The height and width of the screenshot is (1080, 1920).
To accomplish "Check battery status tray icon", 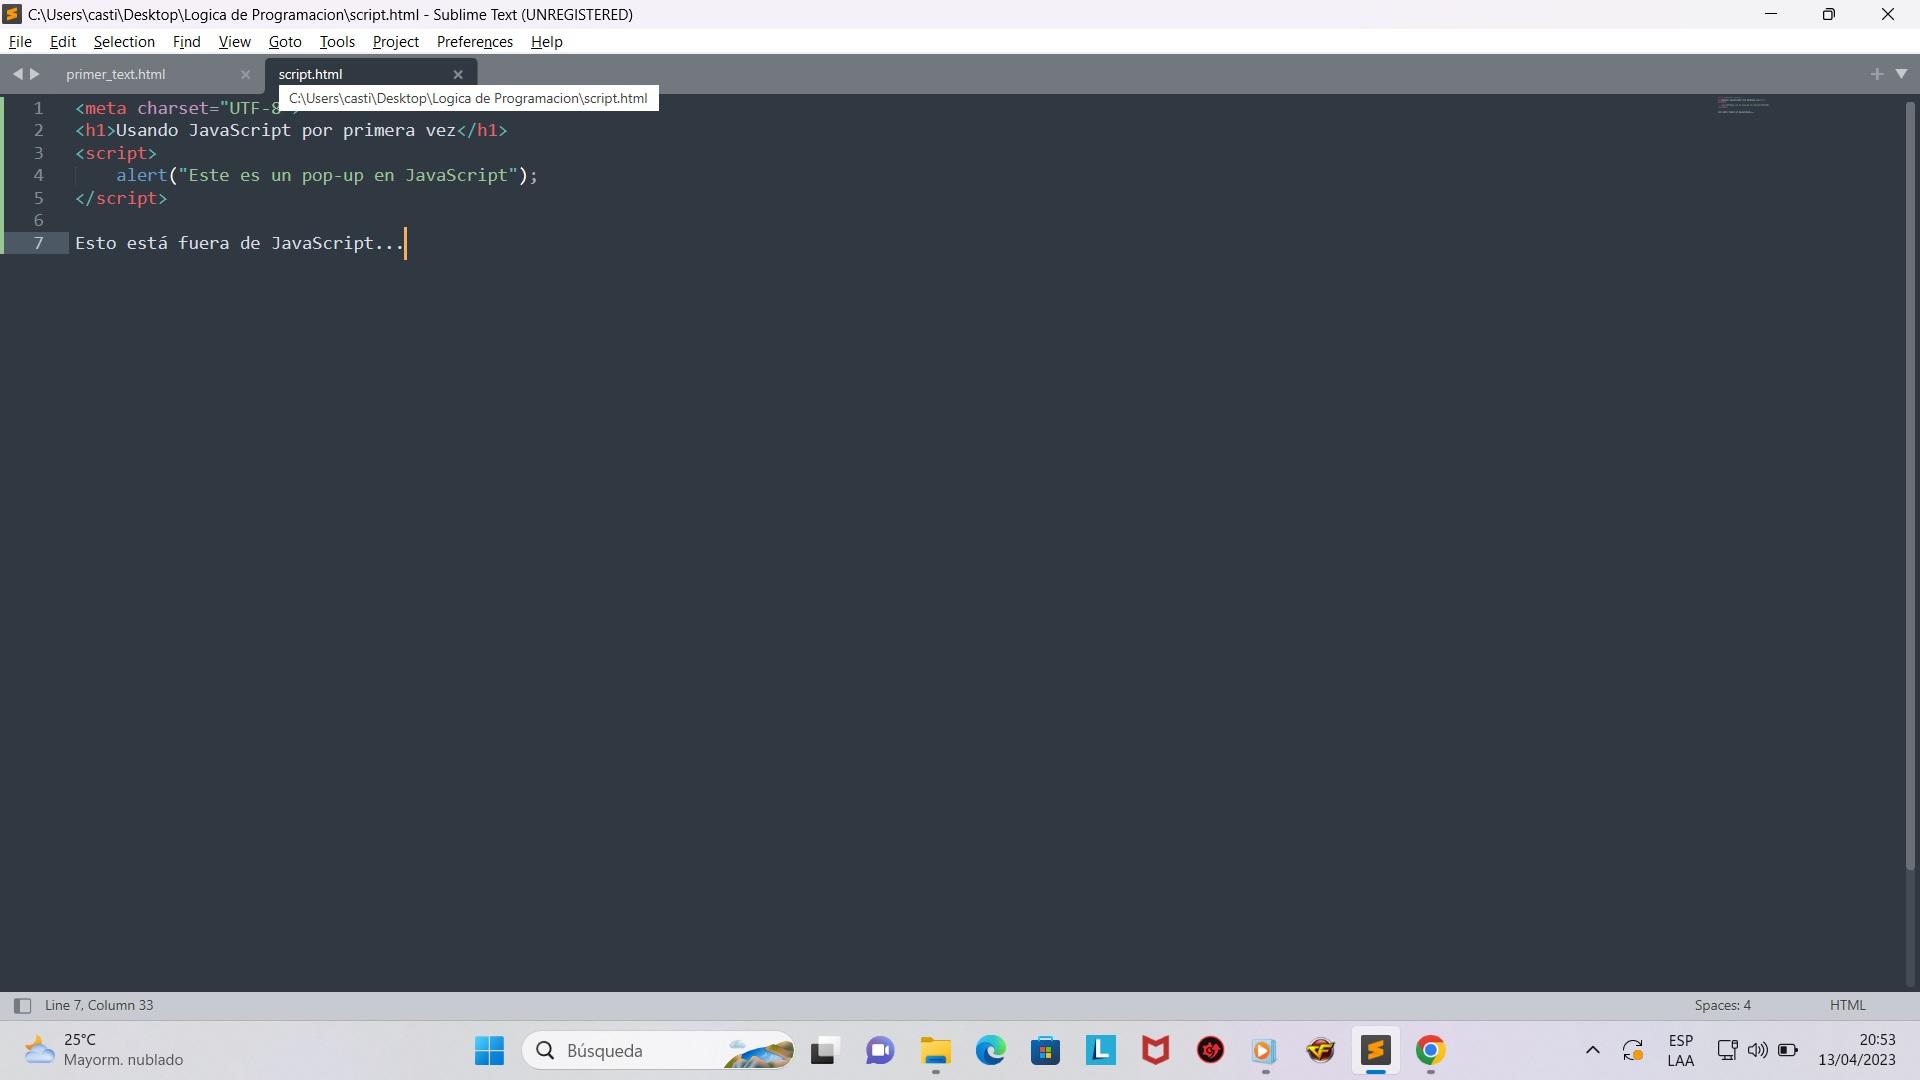I will tap(1788, 1051).
